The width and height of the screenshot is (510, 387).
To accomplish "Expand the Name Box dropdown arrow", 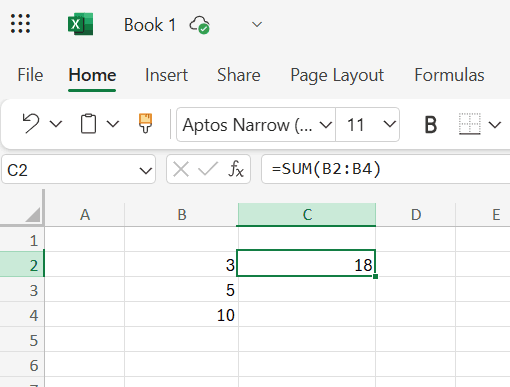I will 146,171.
